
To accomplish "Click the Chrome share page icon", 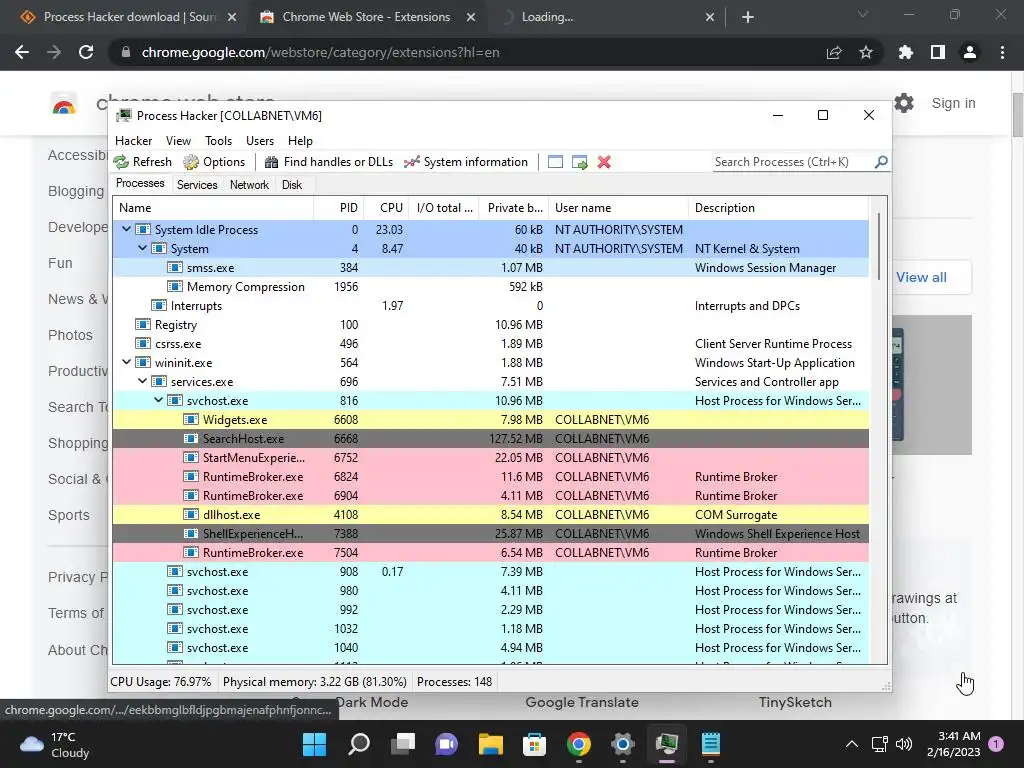I will [834, 52].
